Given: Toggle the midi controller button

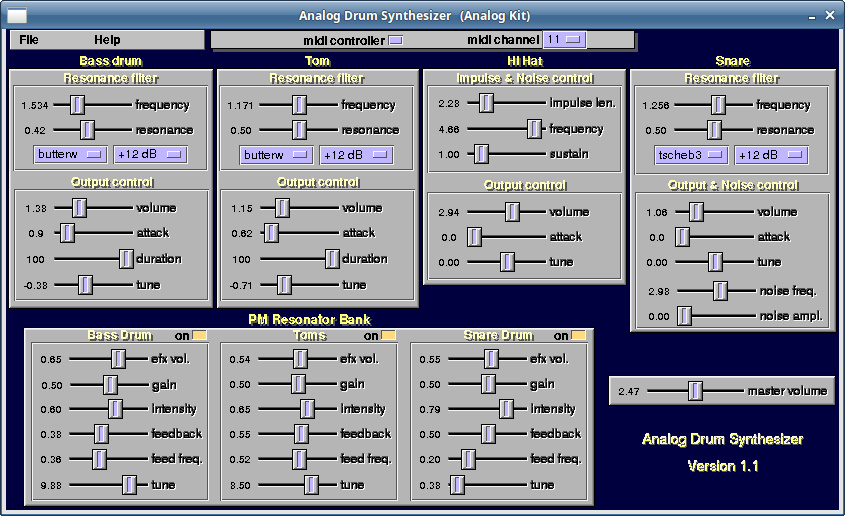Looking at the screenshot, I should 396,40.
